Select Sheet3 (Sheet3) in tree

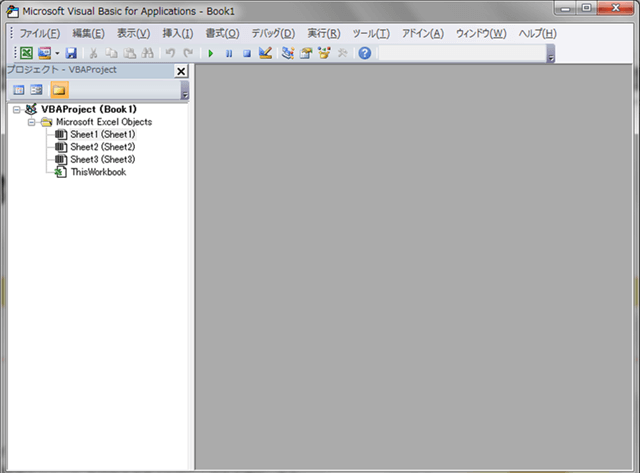coord(102,159)
